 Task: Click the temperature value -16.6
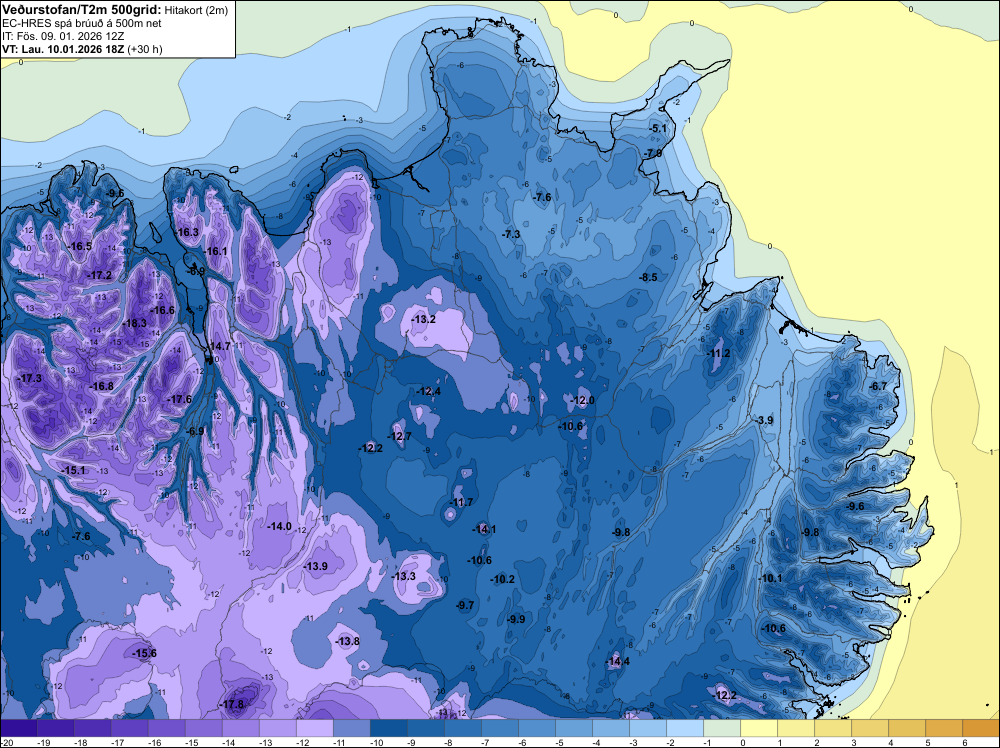(x=162, y=311)
